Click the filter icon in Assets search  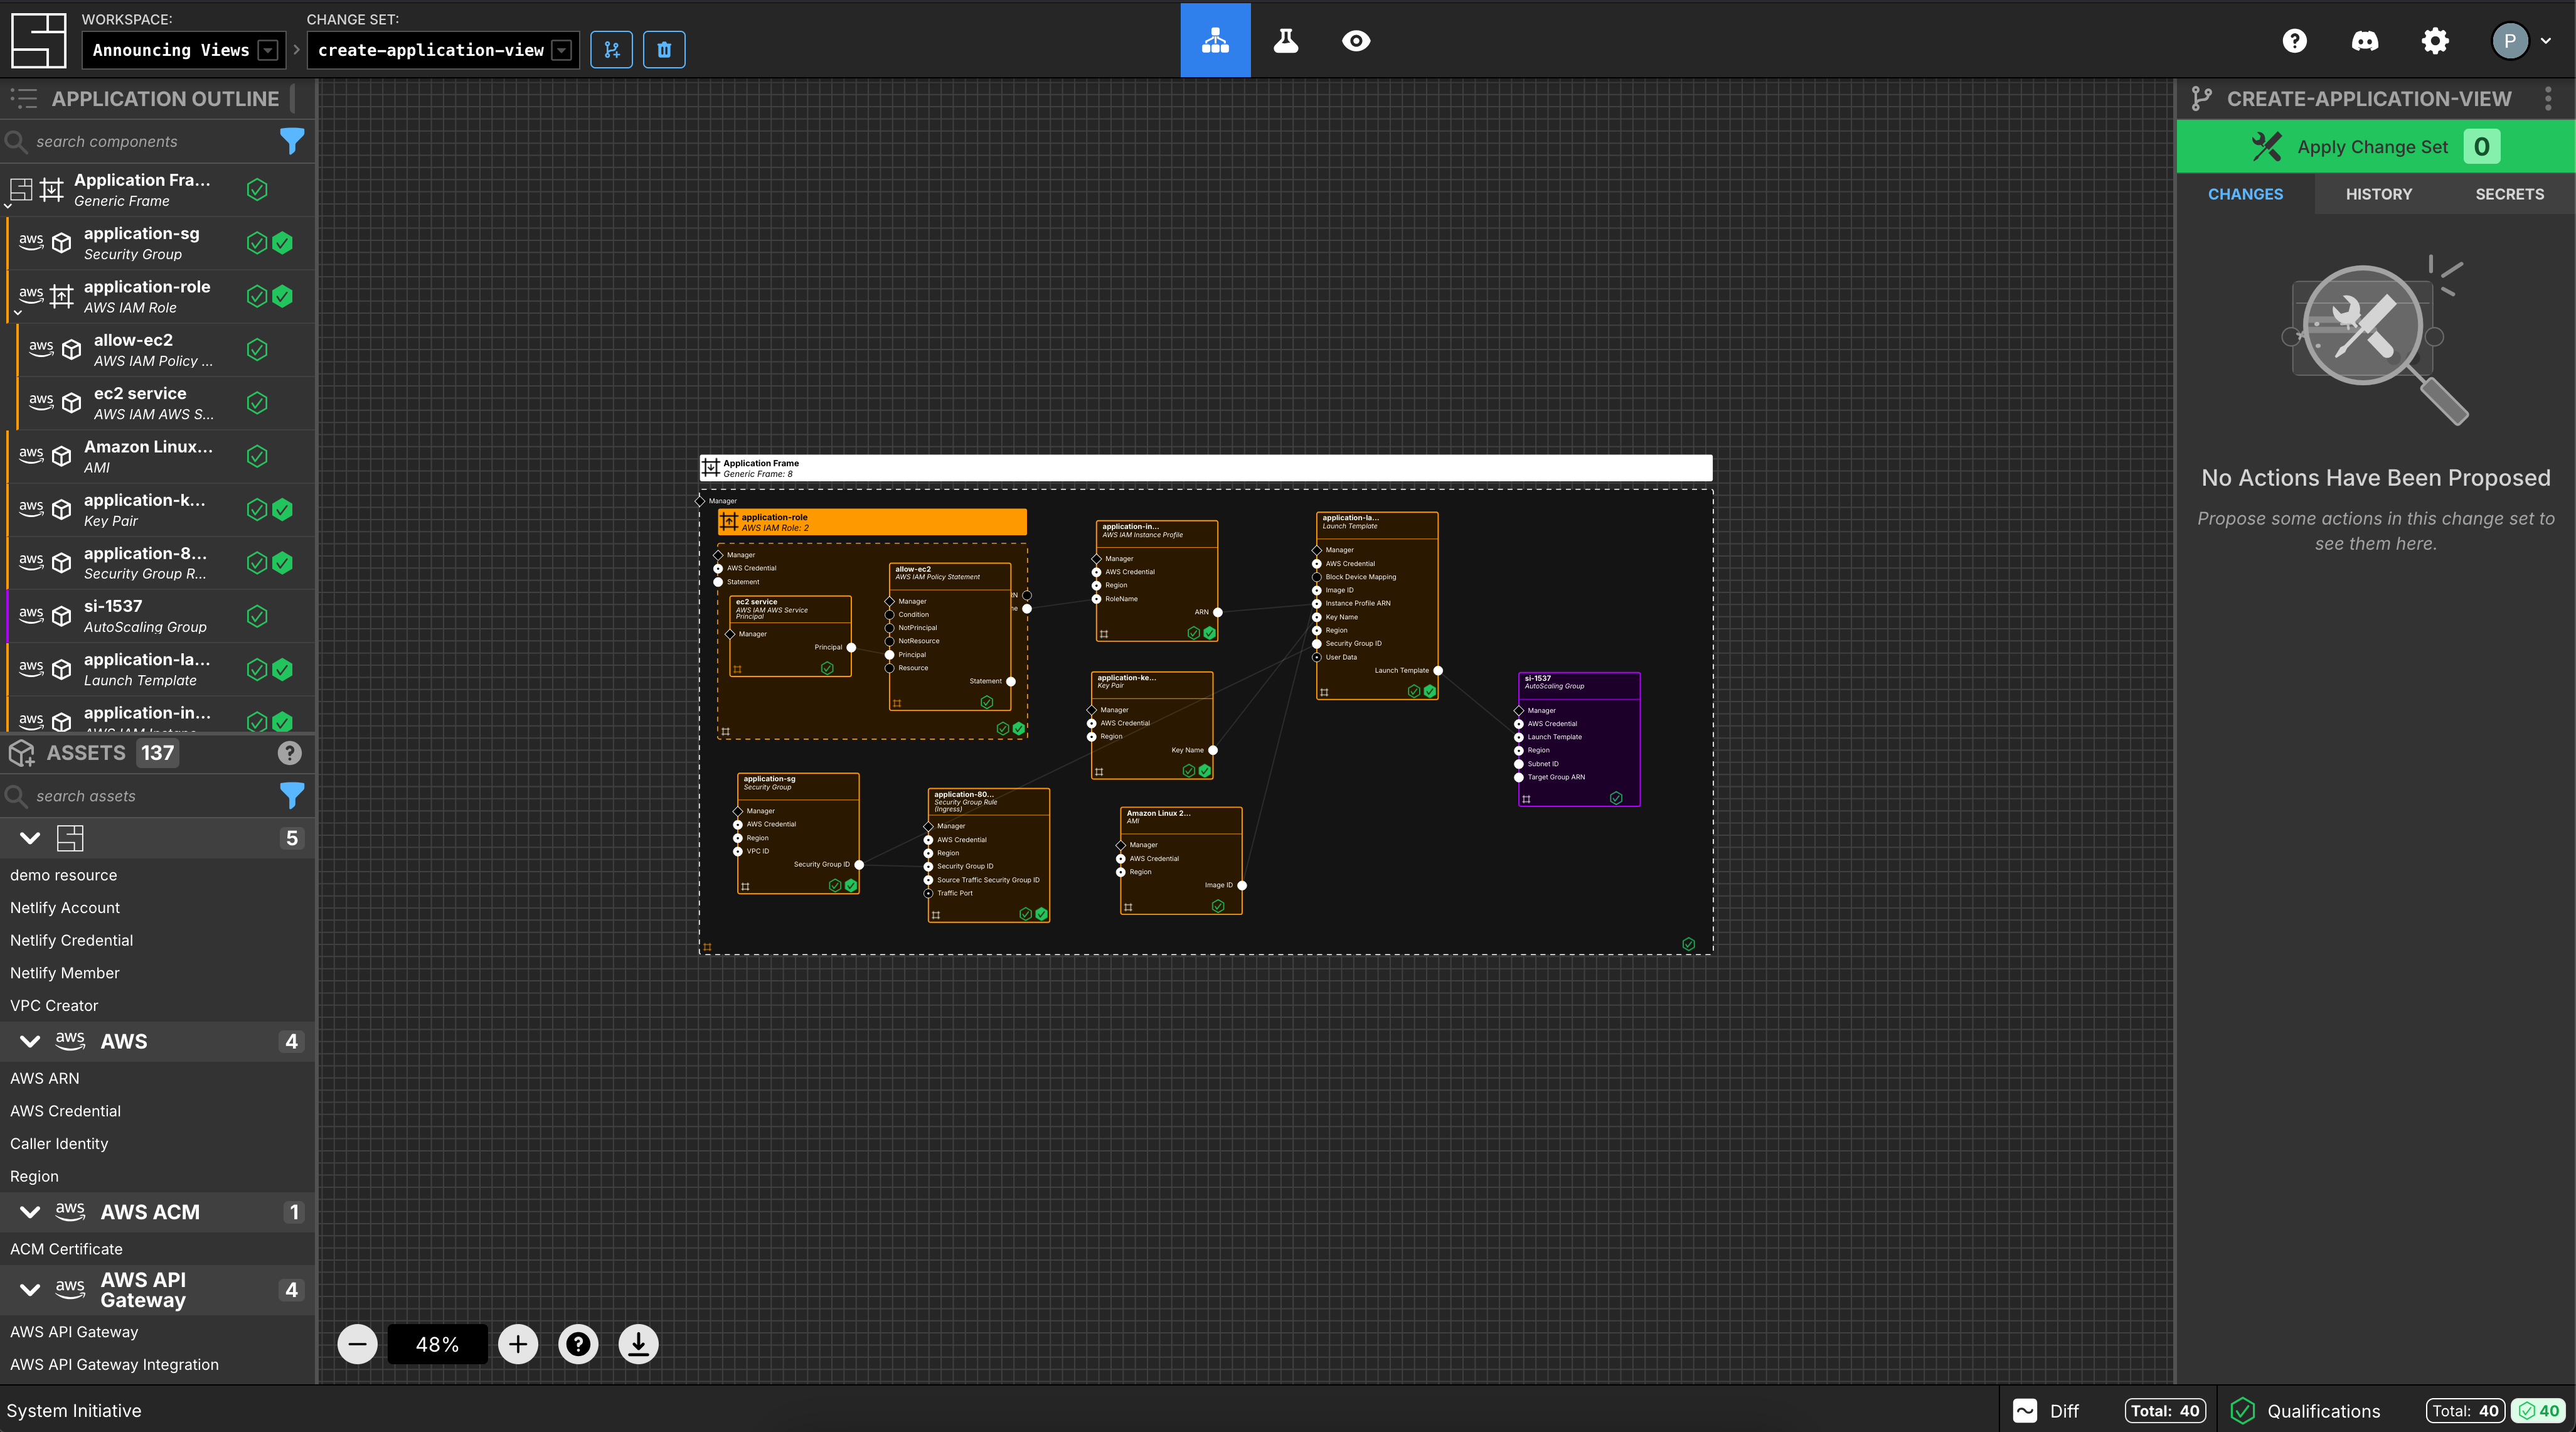[x=293, y=795]
